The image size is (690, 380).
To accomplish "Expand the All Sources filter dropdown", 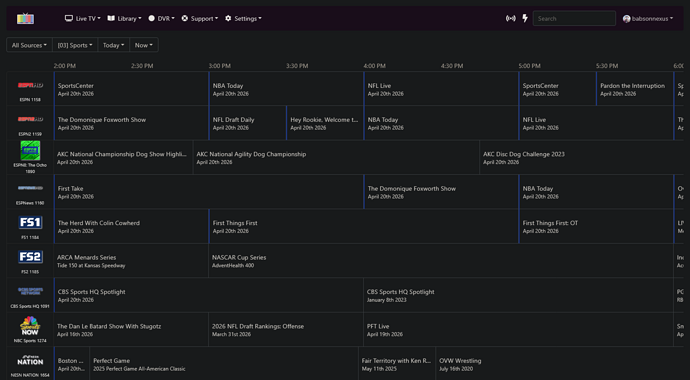I will [x=29, y=45].
